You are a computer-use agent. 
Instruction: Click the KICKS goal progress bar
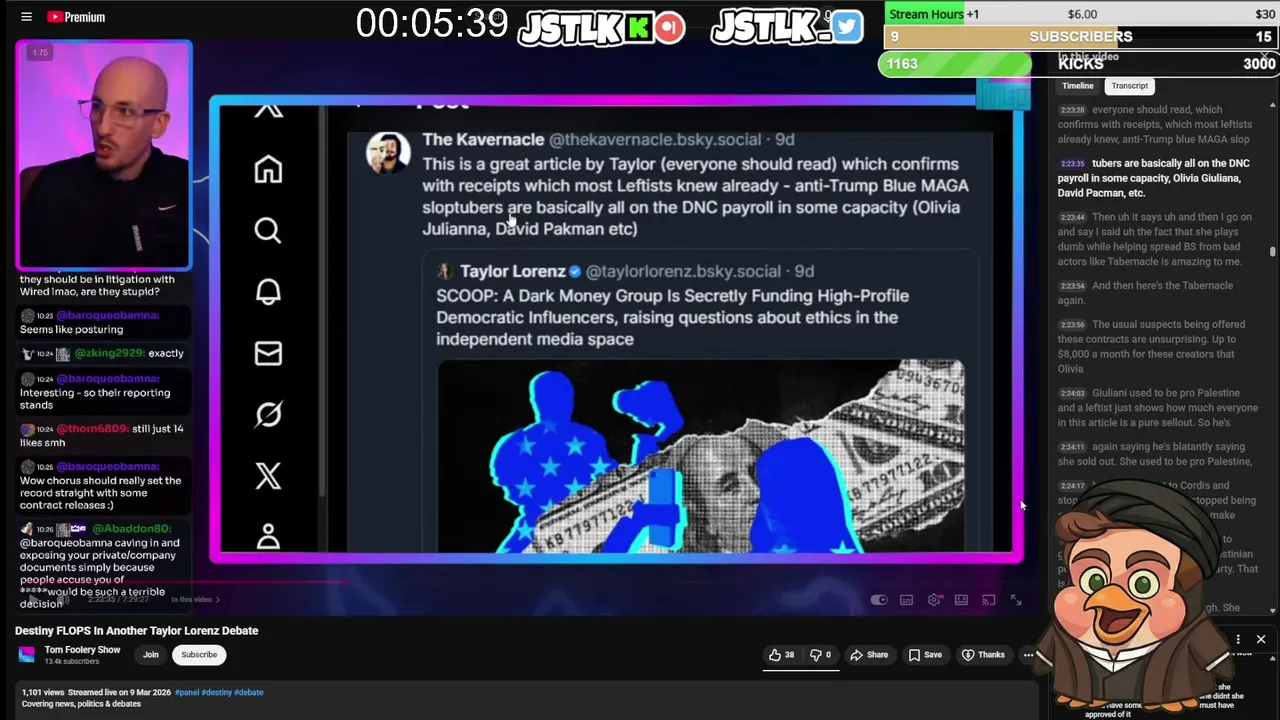[x=1080, y=63]
